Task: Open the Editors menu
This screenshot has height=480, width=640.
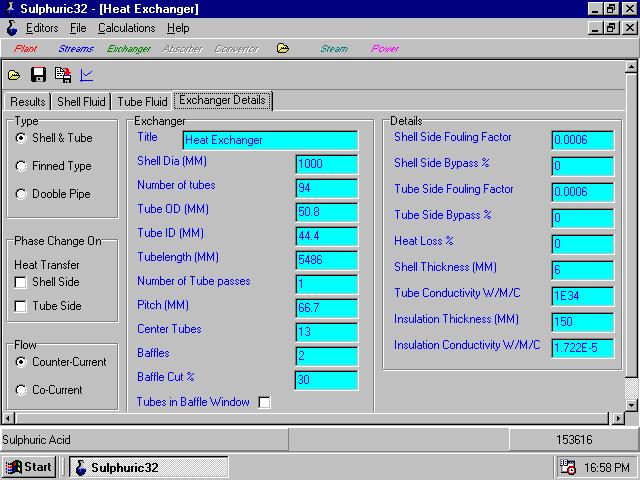Action: [42, 28]
